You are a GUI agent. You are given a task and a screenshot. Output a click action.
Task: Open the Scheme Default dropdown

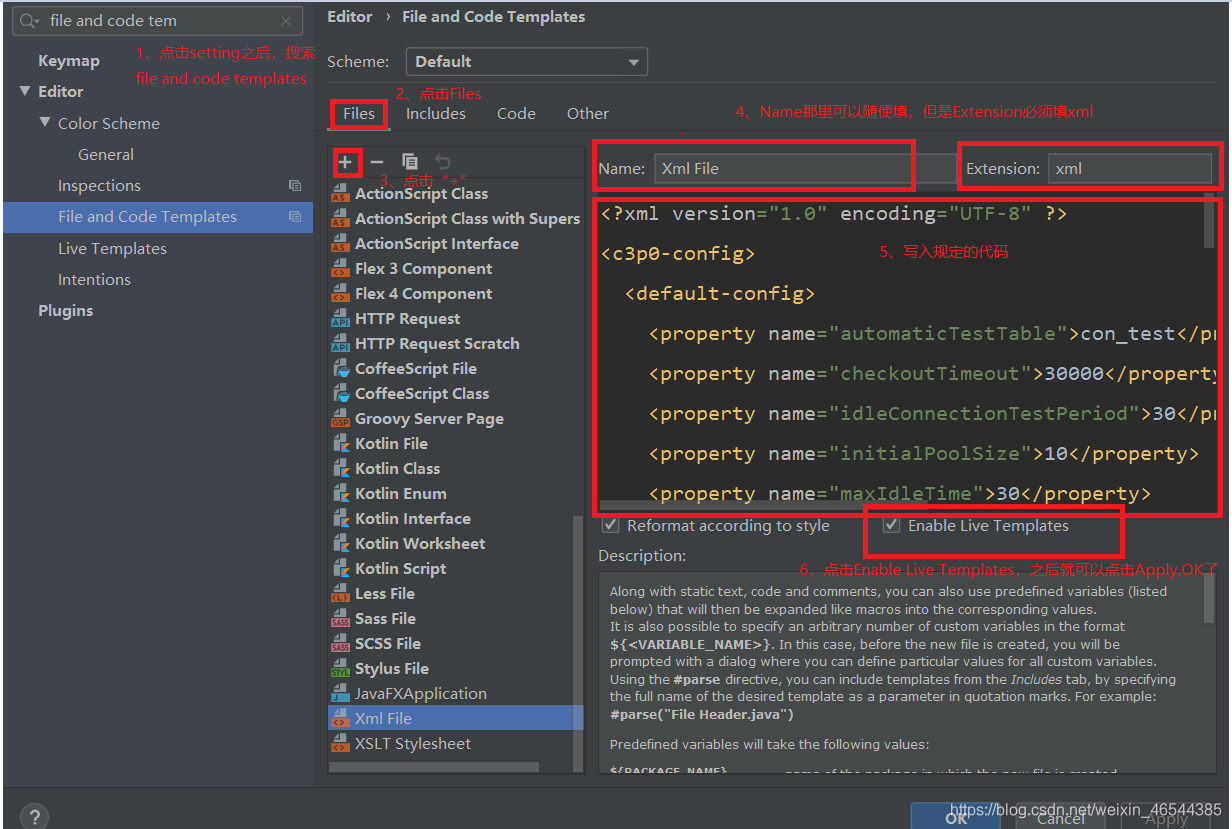(x=527, y=62)
